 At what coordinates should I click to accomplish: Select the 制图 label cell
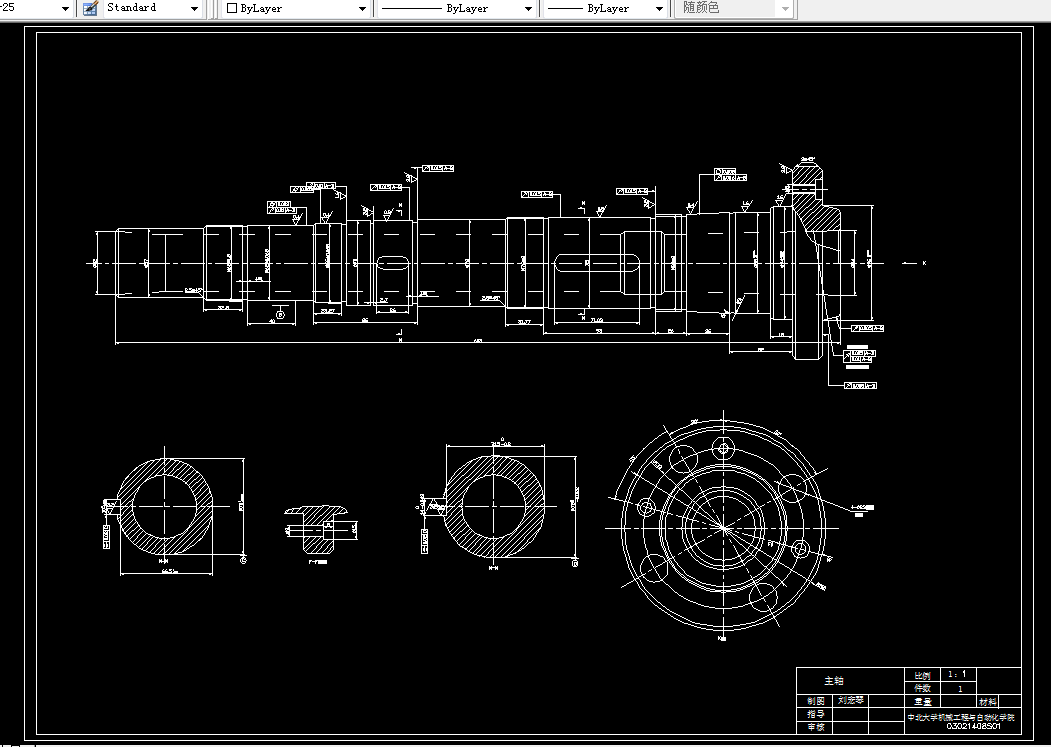coord(815,701)
